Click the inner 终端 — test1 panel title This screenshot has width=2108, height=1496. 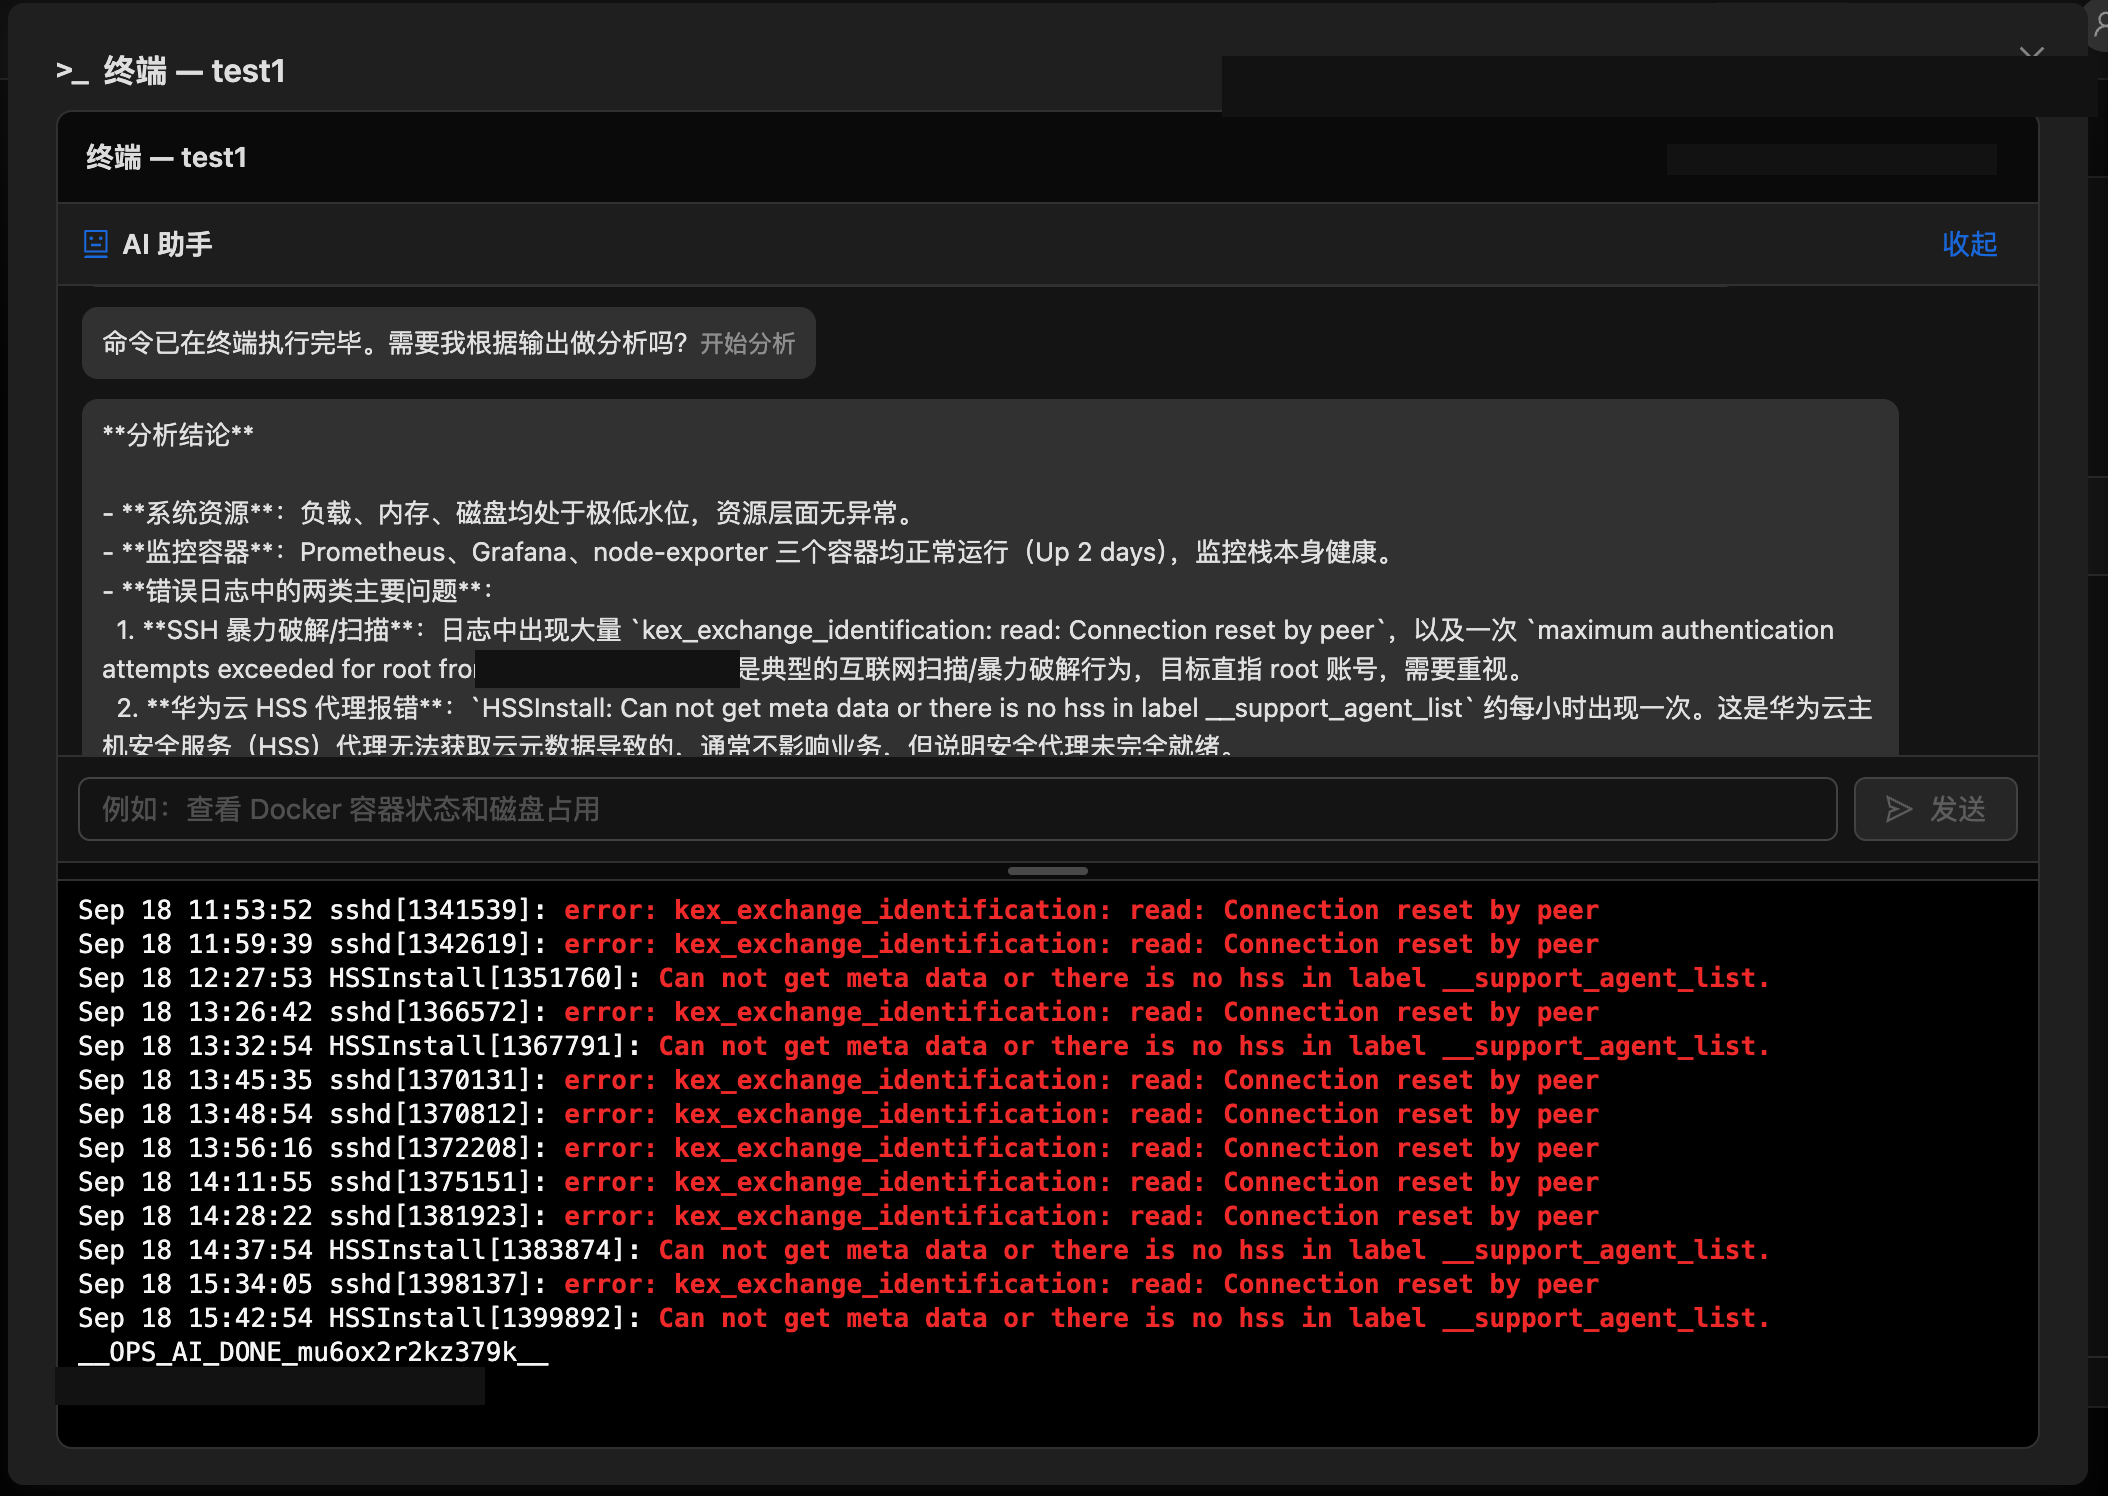pos(166,158)
